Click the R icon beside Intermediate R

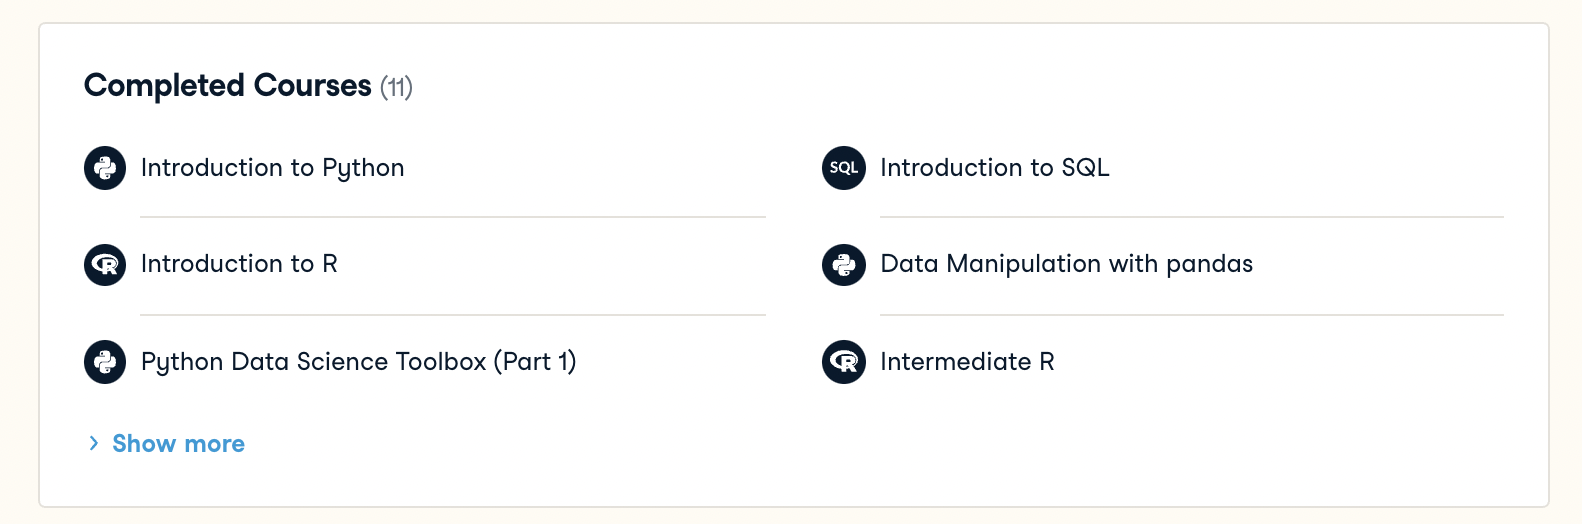844,362
